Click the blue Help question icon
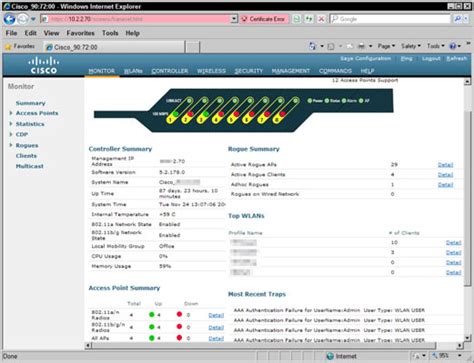474x363 pixels. pyautogui.click(x=453, y=46)
